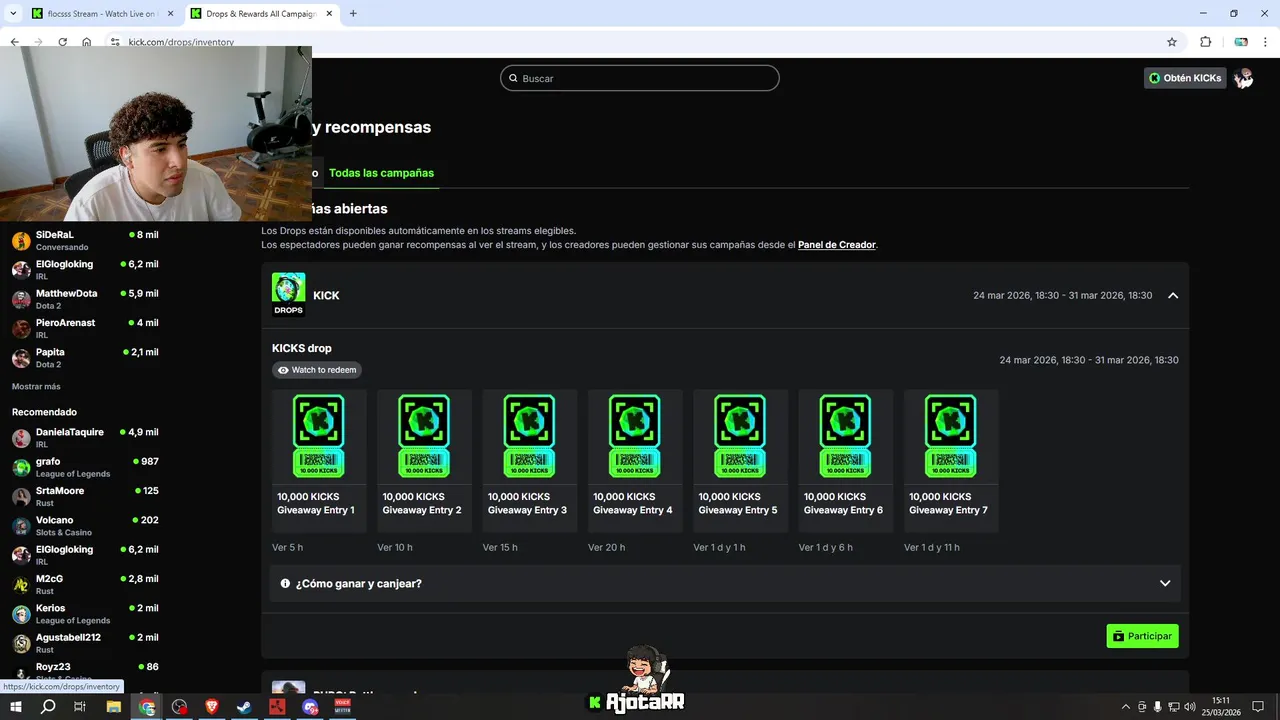The height and width of the screenshot is (720, 1280).
Task: Open the Giveaway Entry 5 reward card
Action: tap(740, 460)
